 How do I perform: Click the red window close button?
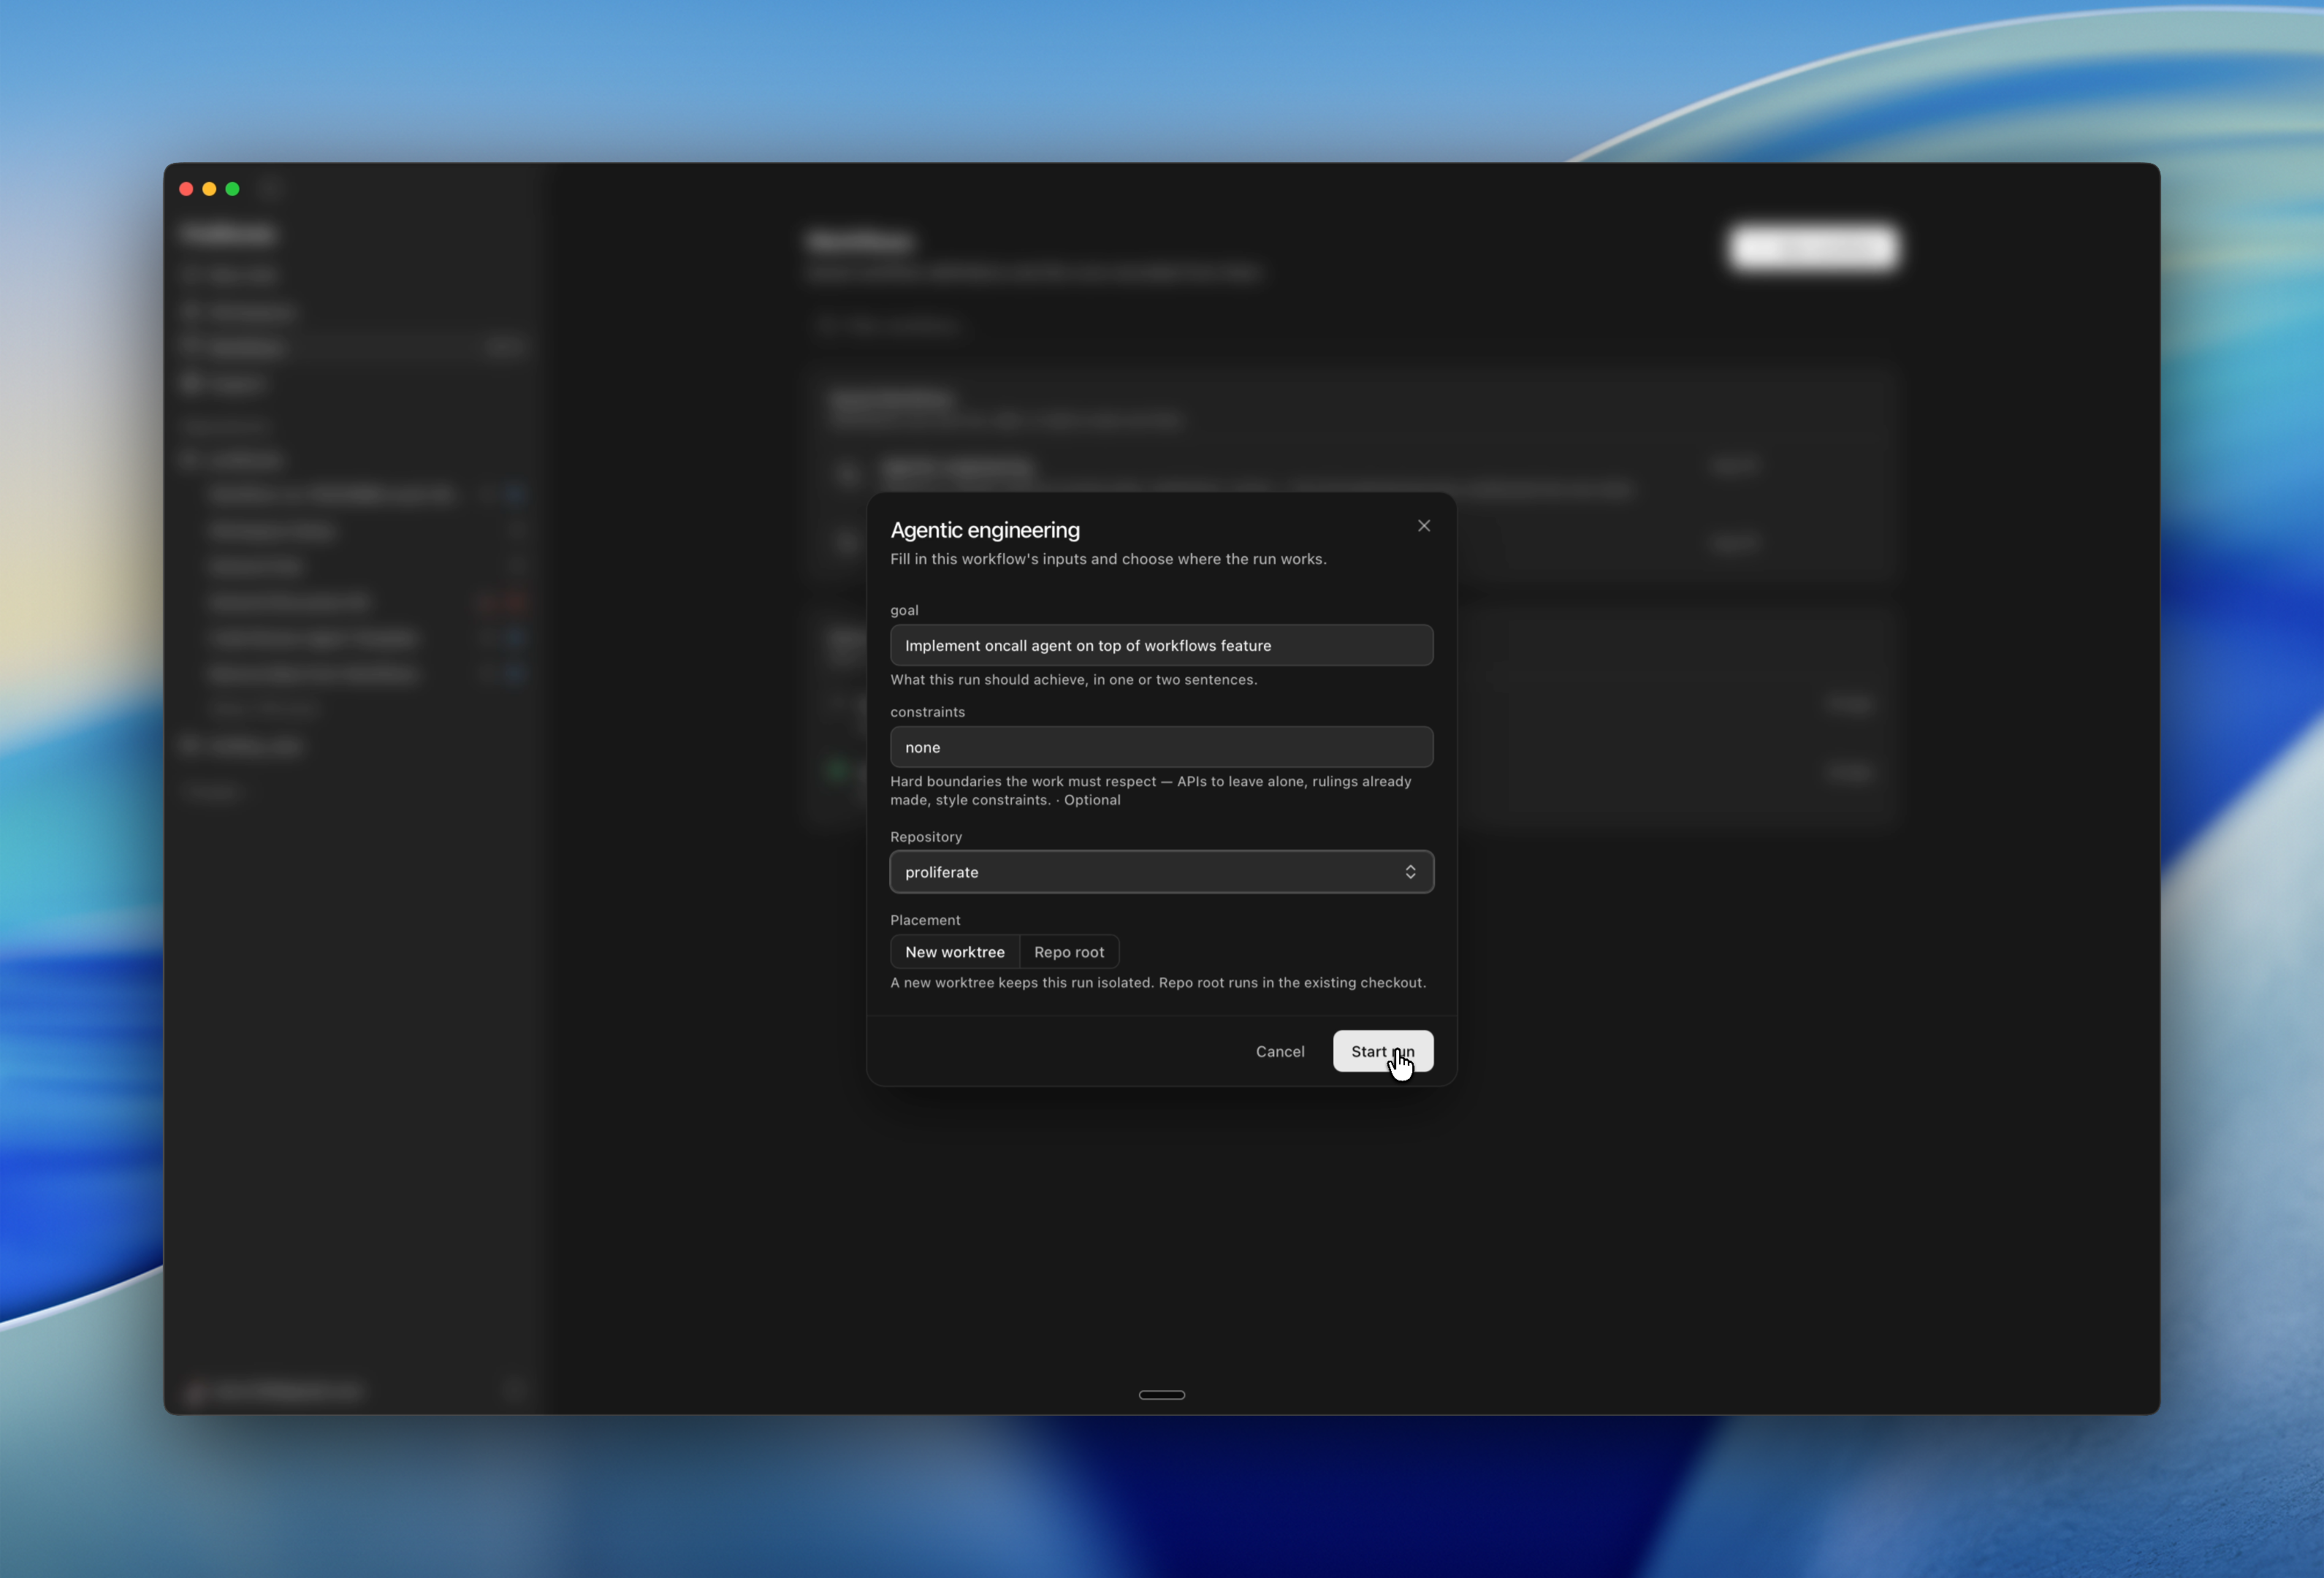186,189
